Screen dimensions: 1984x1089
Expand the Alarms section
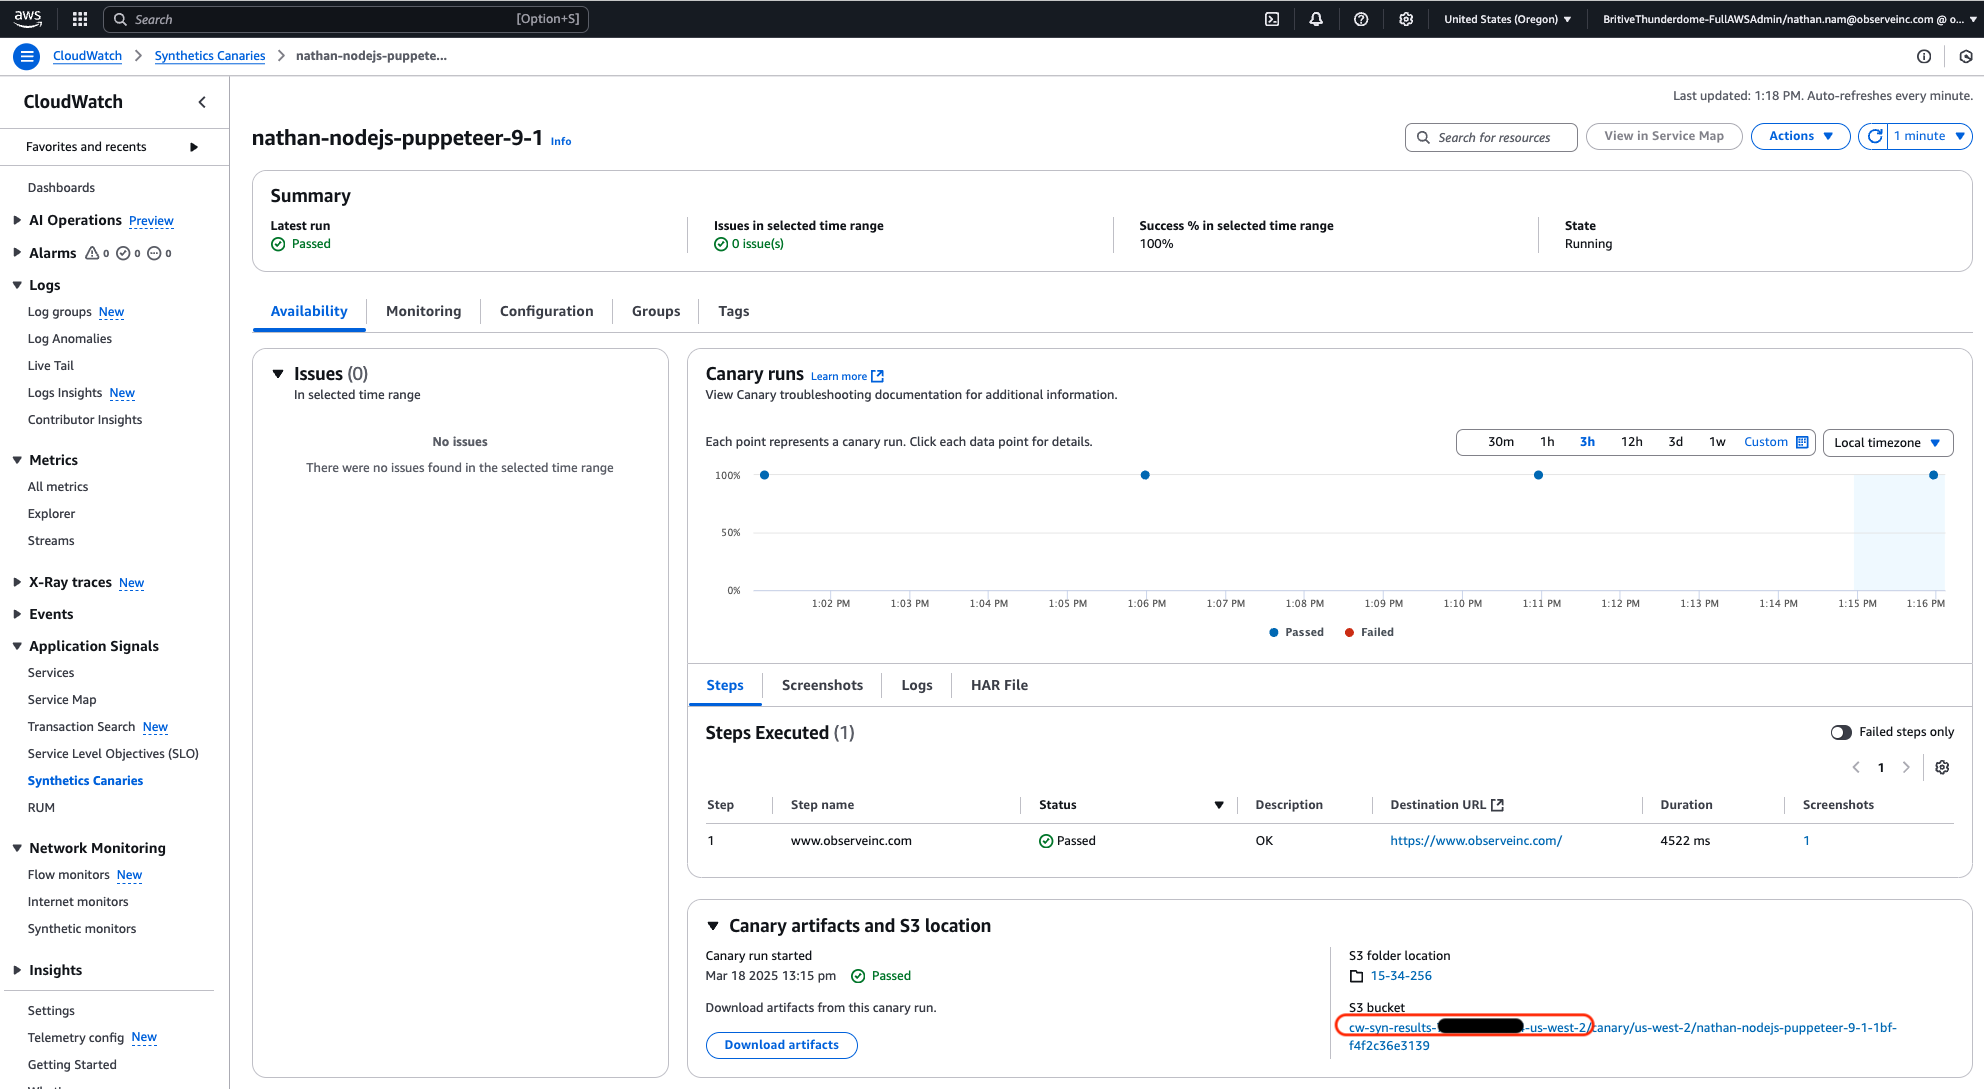pos(17,253)
